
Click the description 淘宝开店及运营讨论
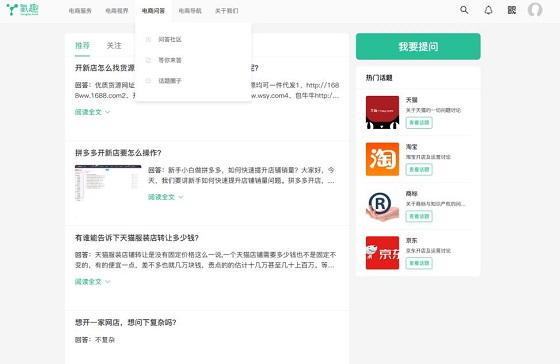pos(428,157)
